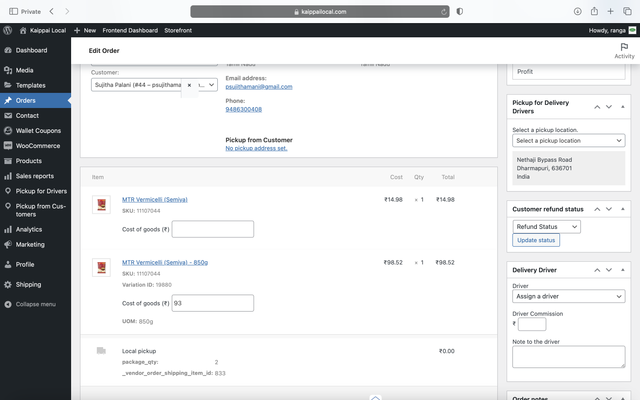Open the Activity flag panel

[624, 51]
